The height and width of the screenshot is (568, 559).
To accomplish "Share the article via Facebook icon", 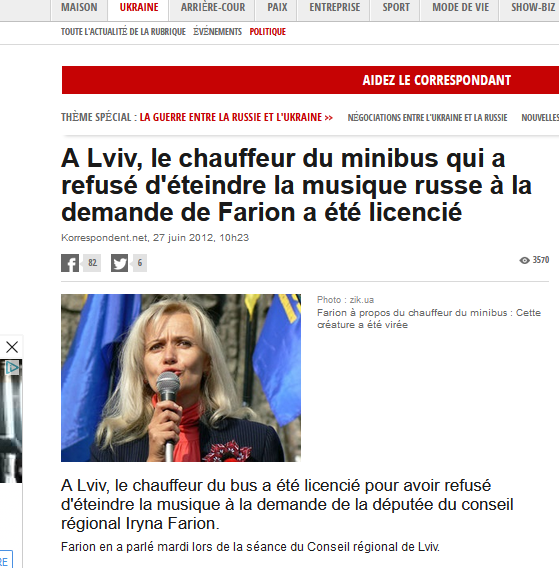I will click(x=70, y=263).
